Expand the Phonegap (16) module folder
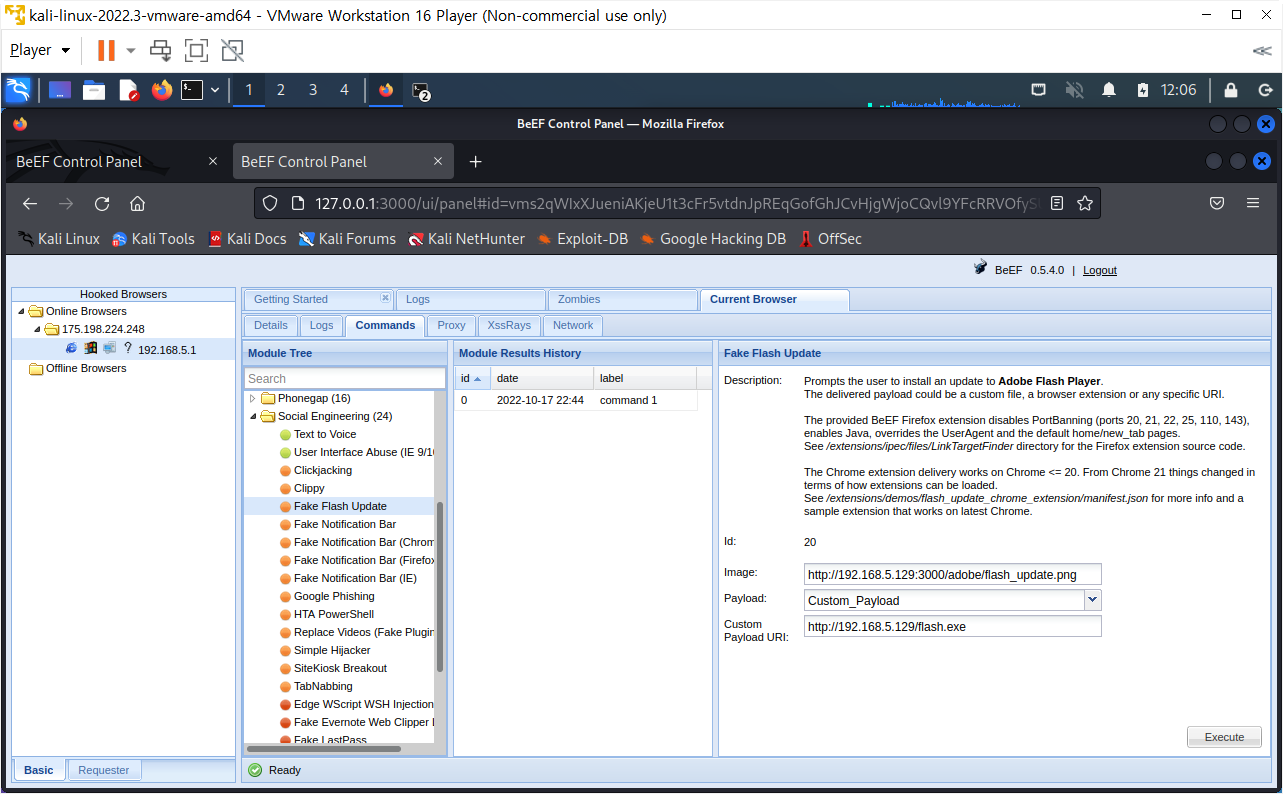The image size is (1283, 794). pyautogui.click(x=253, y=398)
